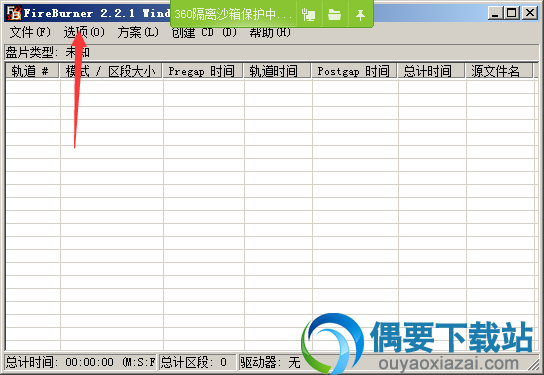Open the 帮助(H) menu
Viewport: 544px width, 375px height.
point(270,33)
